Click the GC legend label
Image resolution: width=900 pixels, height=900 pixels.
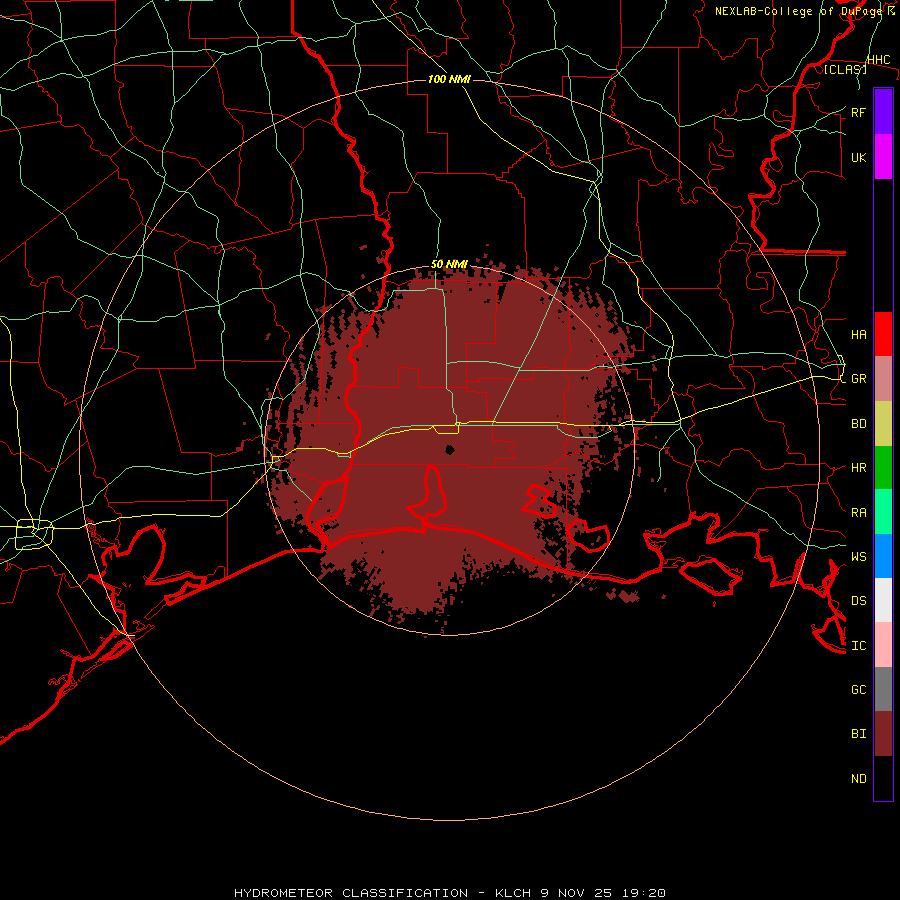859,690
